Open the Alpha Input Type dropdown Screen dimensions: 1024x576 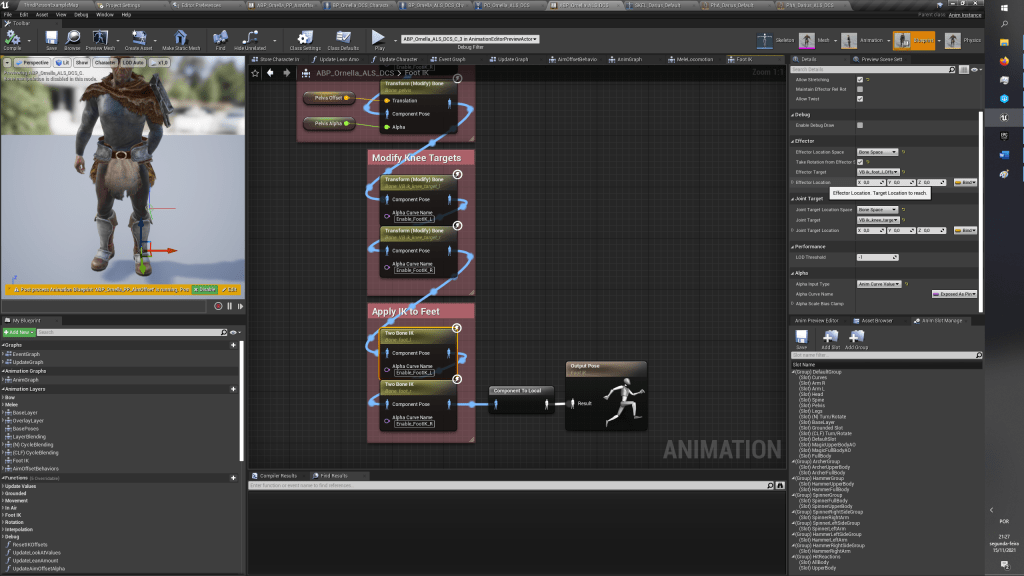[879, 284]
